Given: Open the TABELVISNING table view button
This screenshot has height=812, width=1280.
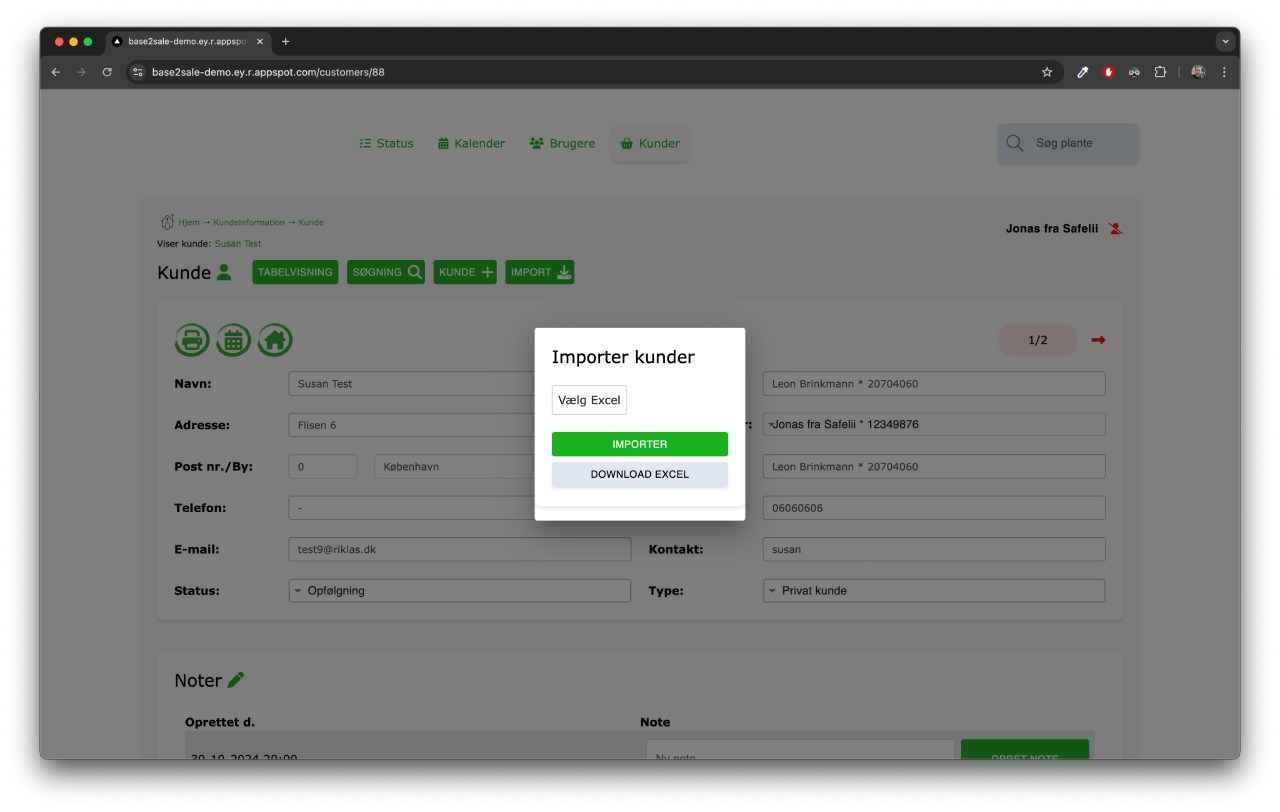Looking at the screenshot, I should coord(295,272).
